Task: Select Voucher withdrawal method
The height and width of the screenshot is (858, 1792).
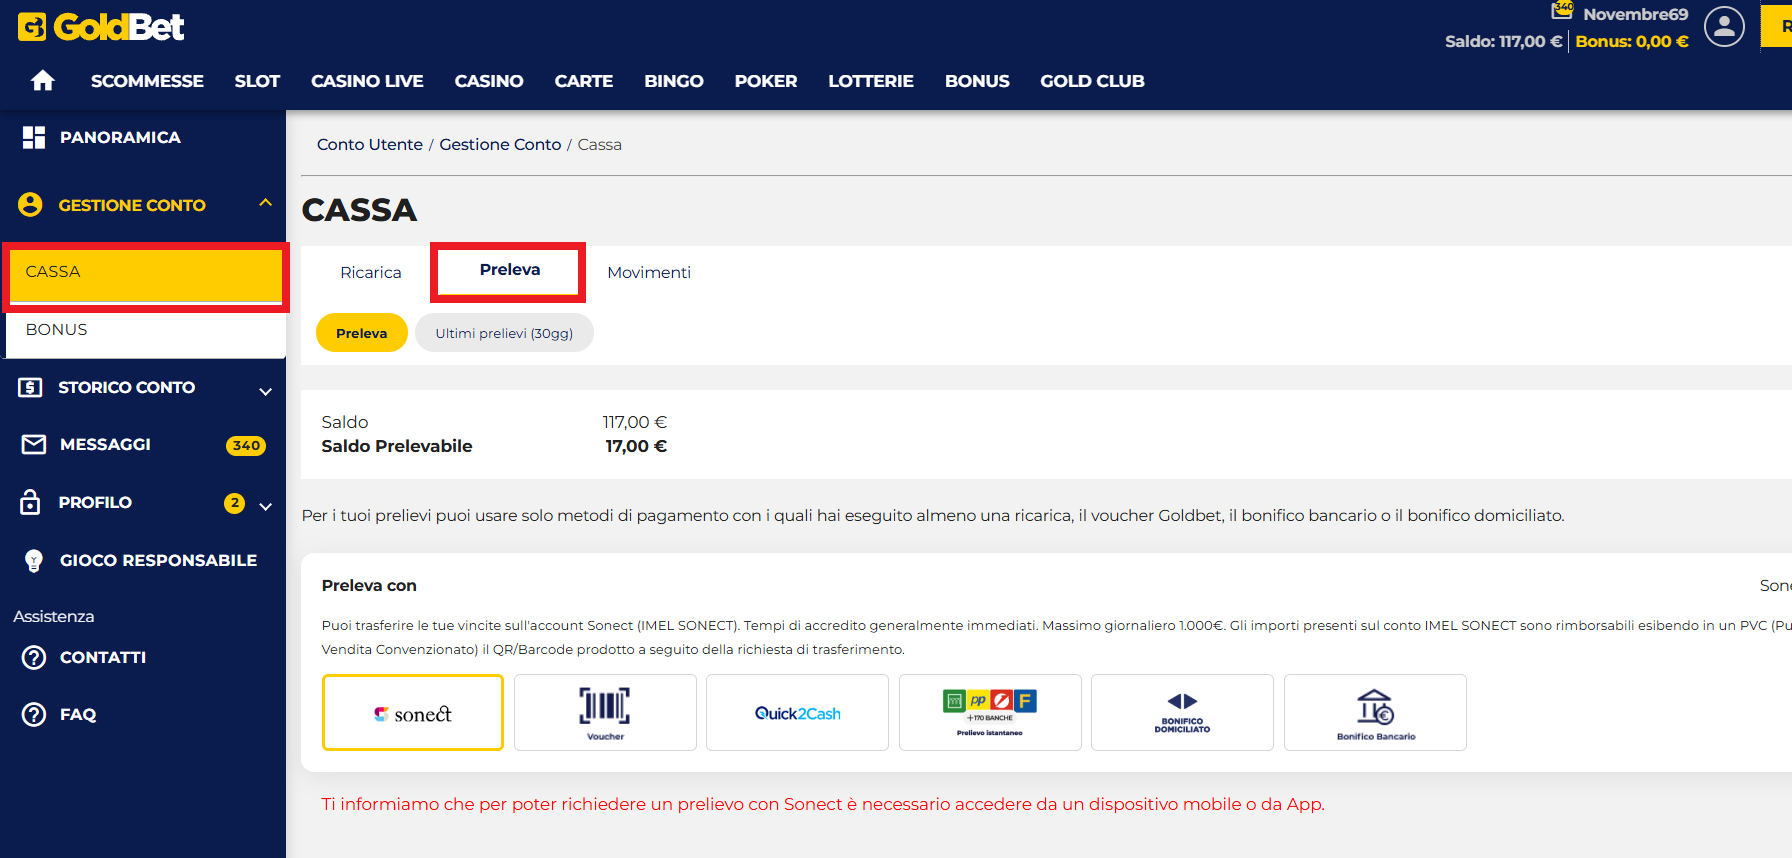Action: click(x=605, y=712)
